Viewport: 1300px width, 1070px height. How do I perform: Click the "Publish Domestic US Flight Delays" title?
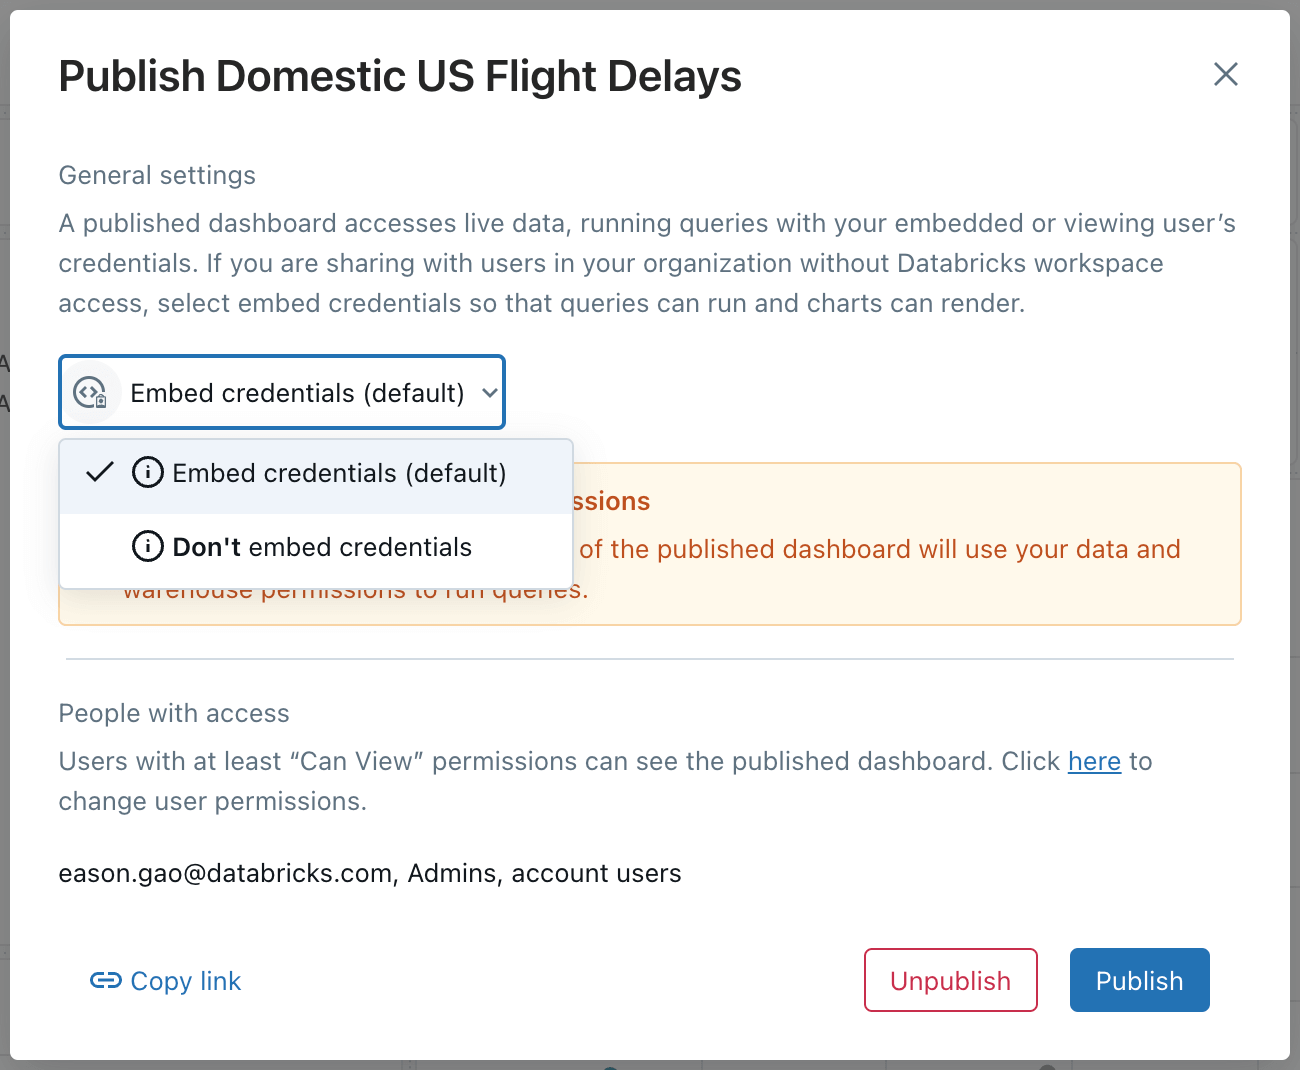pyautogui.click(x=400, y=76)
